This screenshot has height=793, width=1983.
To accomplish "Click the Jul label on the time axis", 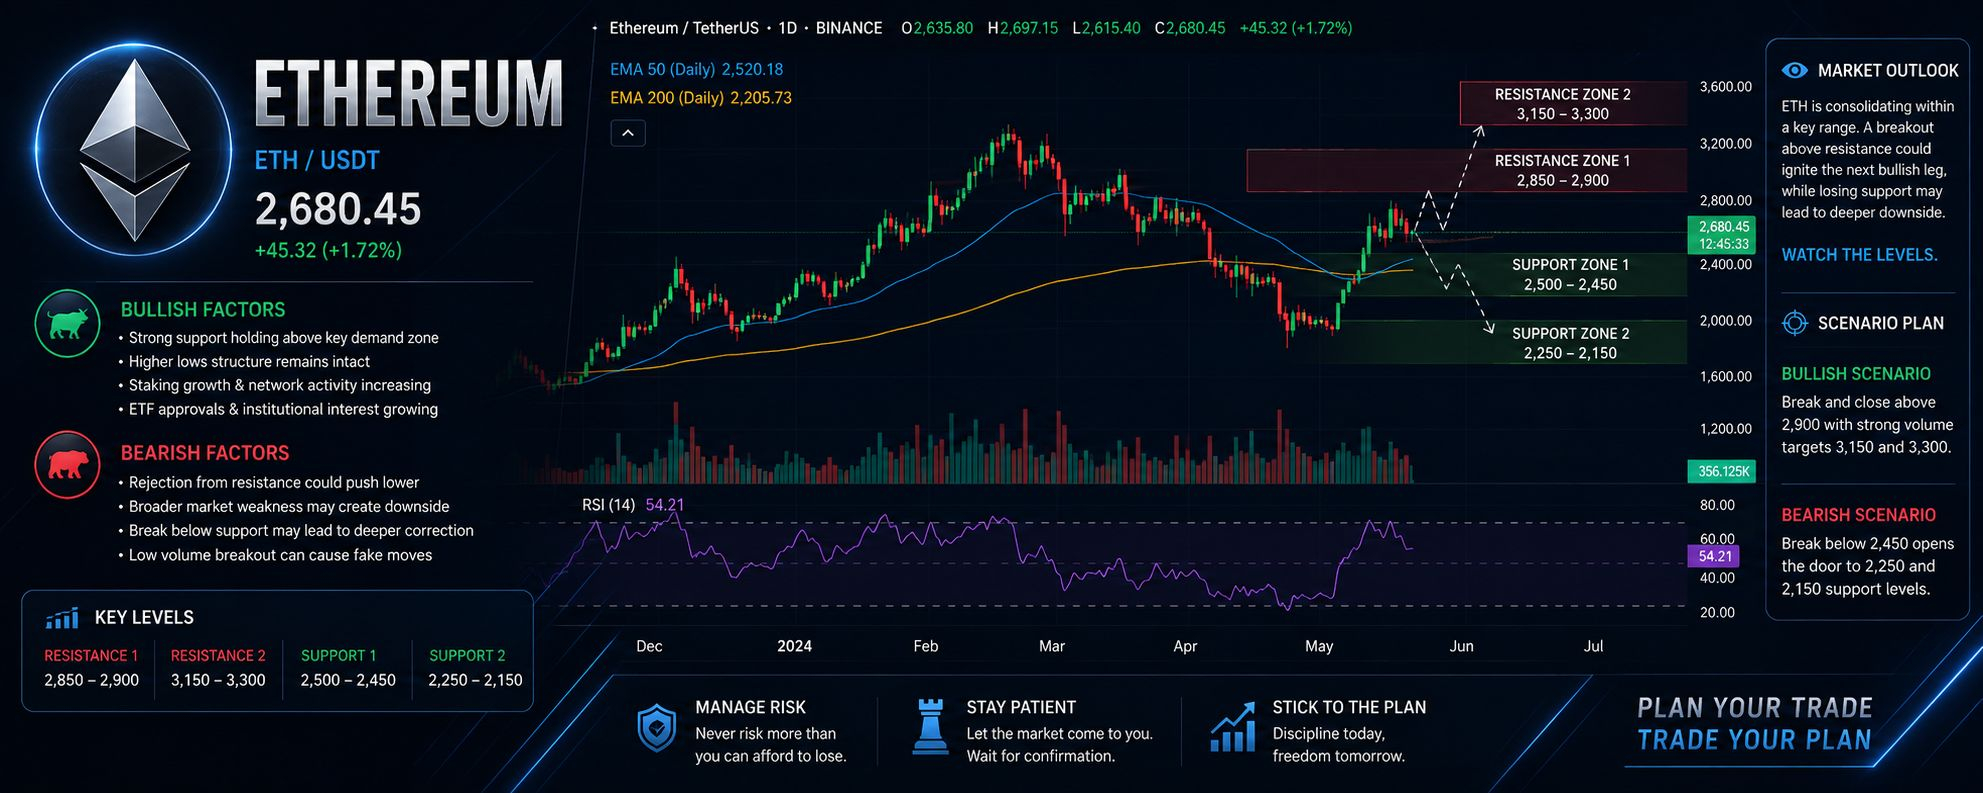I will coord(1593,646).
